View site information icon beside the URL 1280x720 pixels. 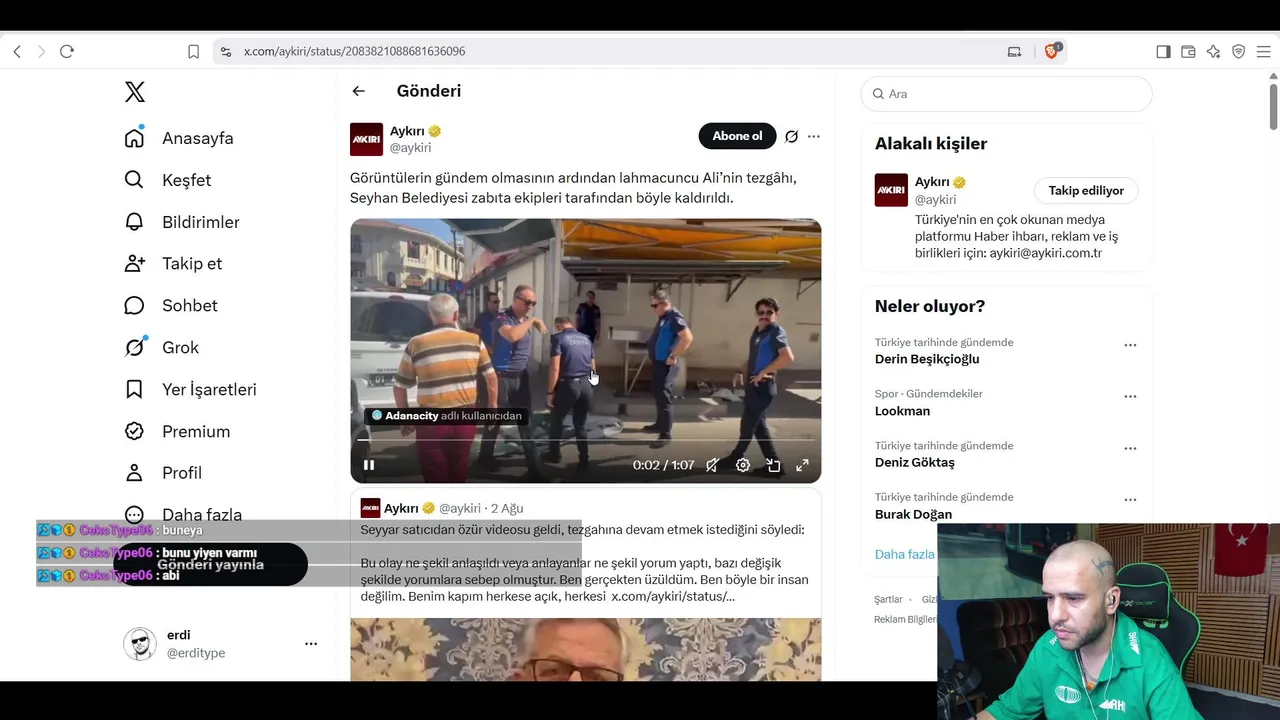226,51
